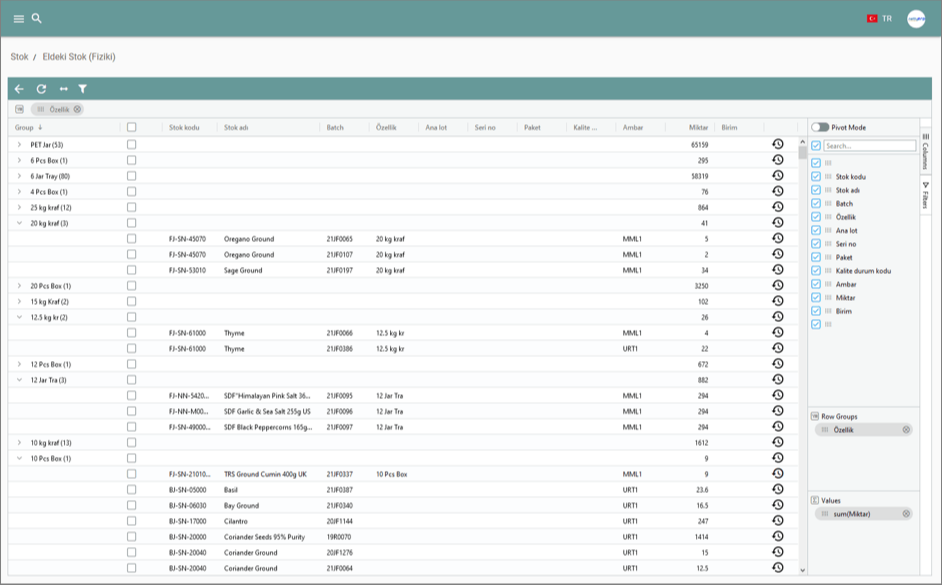Viewport: 942px width, 585px height.
Task: Collapse the 20 kg kraf (3) group
Action: click(x=19, y=223)
